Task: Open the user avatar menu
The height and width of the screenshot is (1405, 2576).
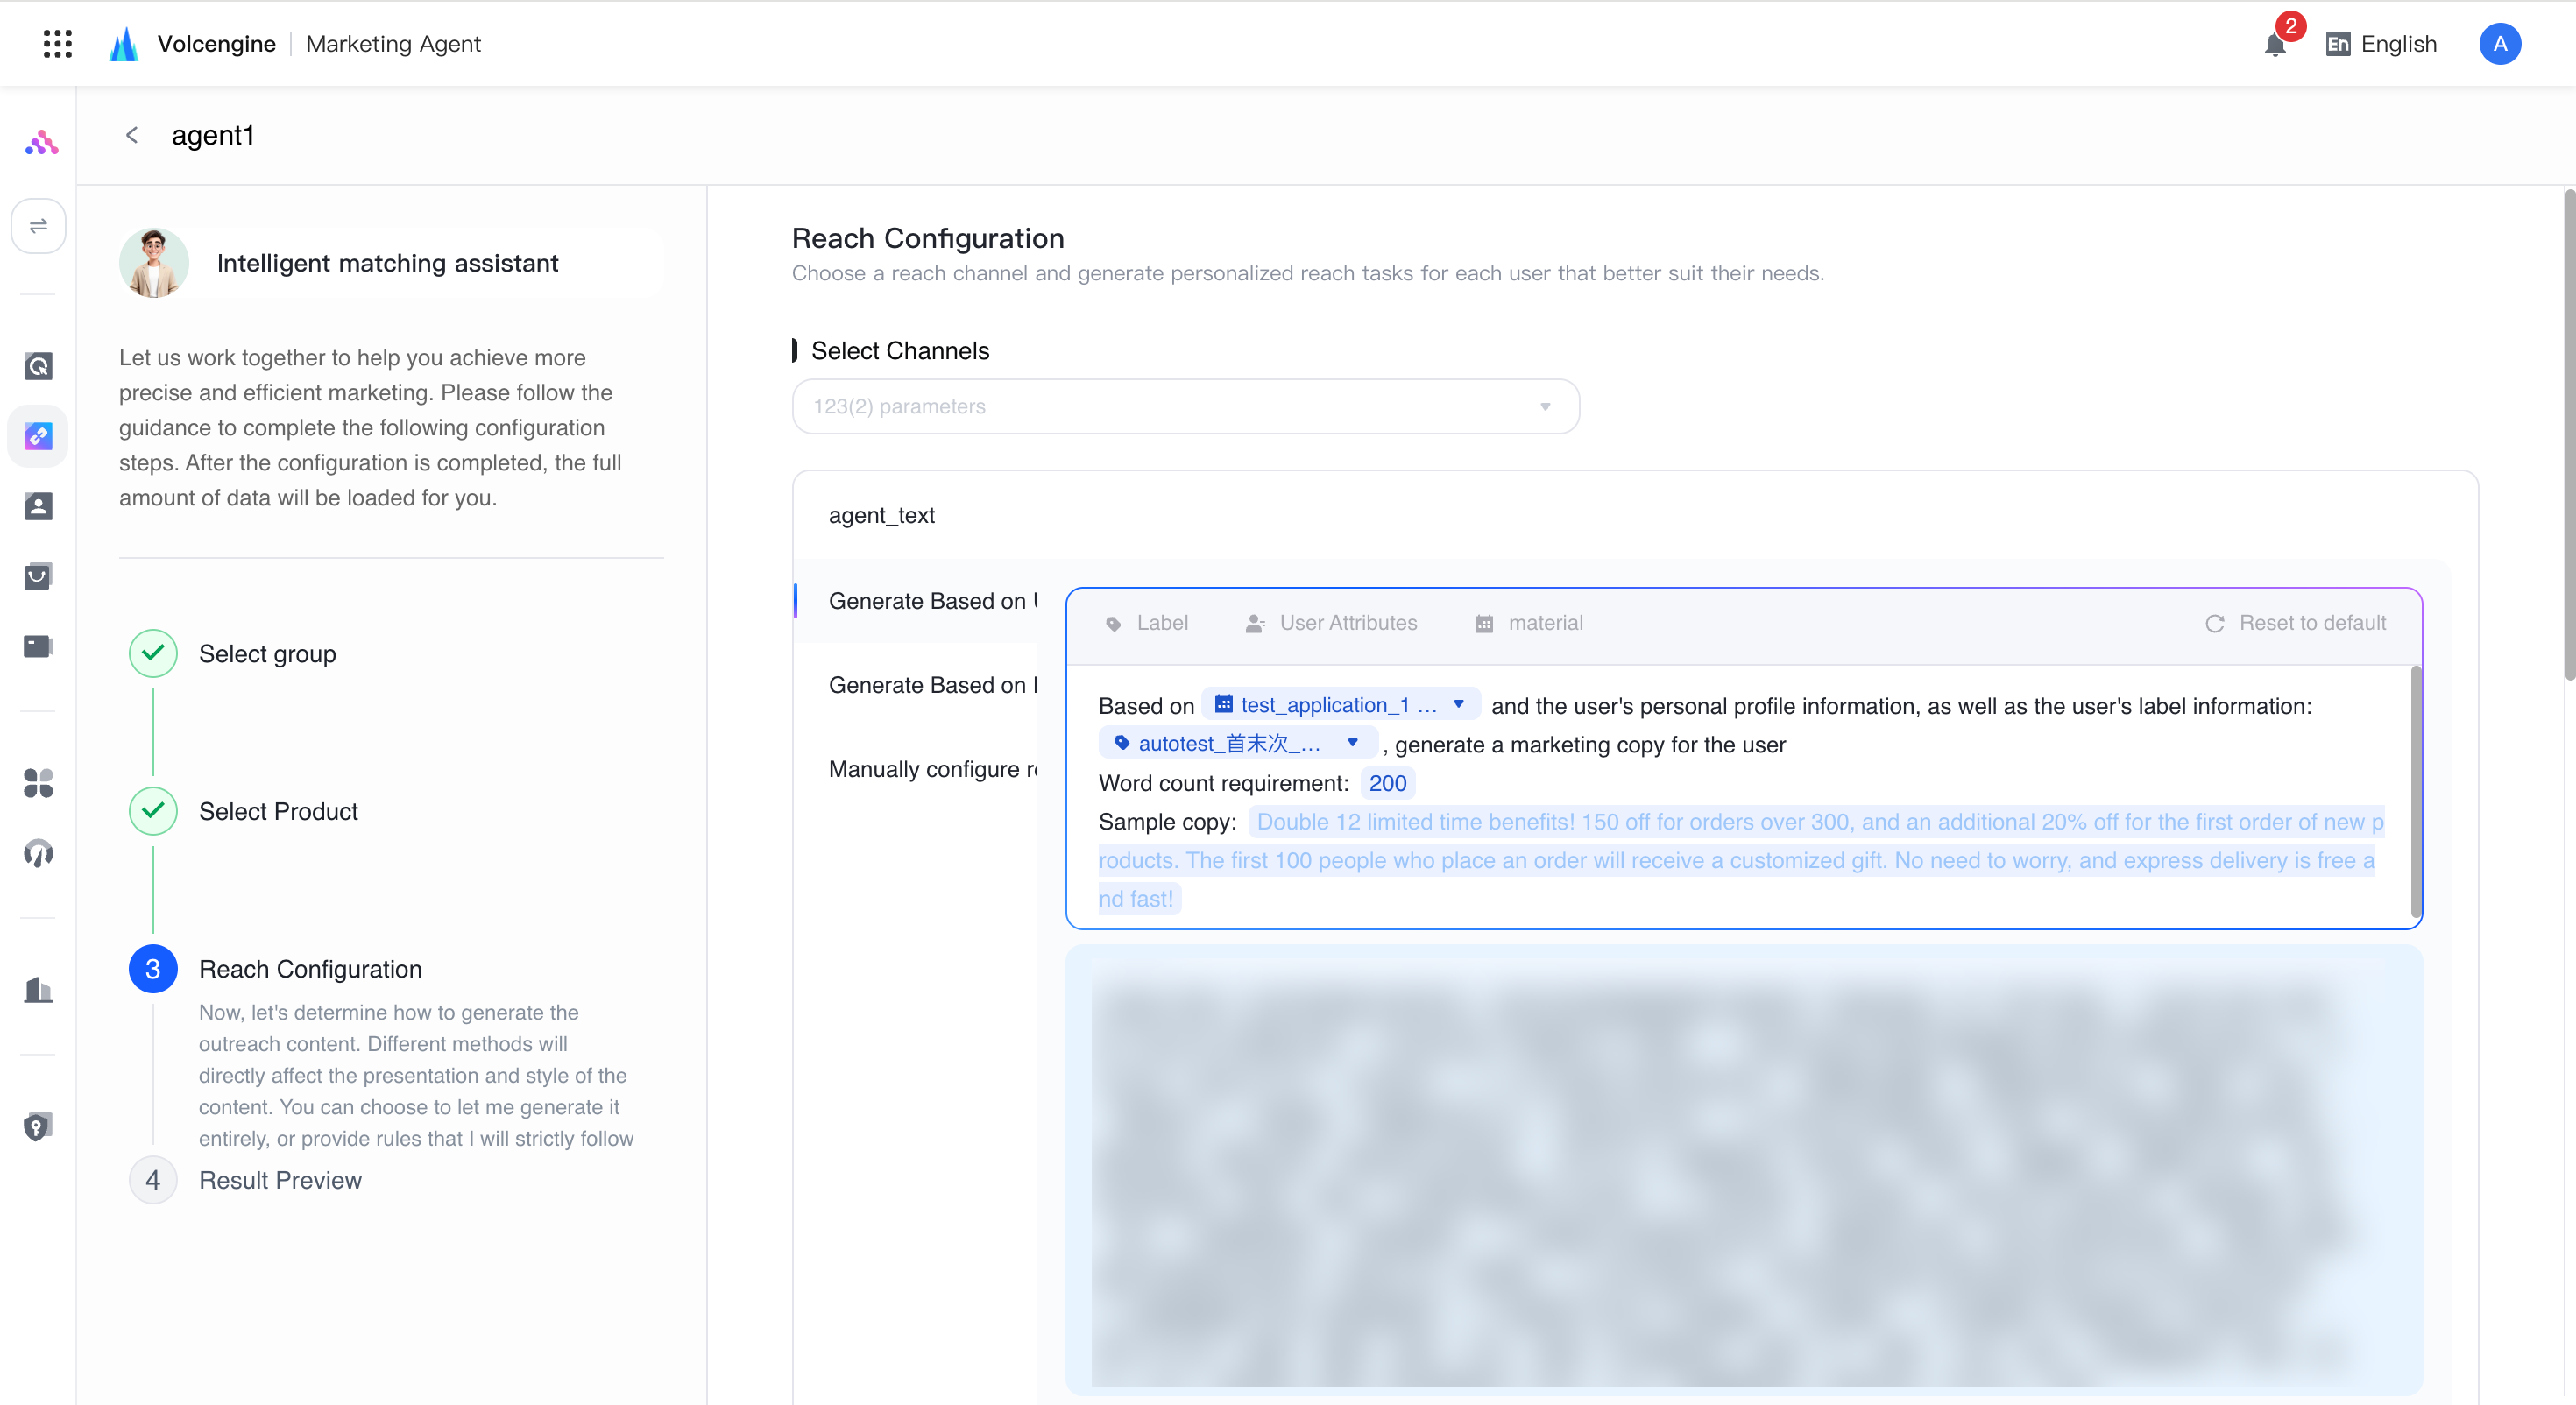Action: pos(2500,44)
